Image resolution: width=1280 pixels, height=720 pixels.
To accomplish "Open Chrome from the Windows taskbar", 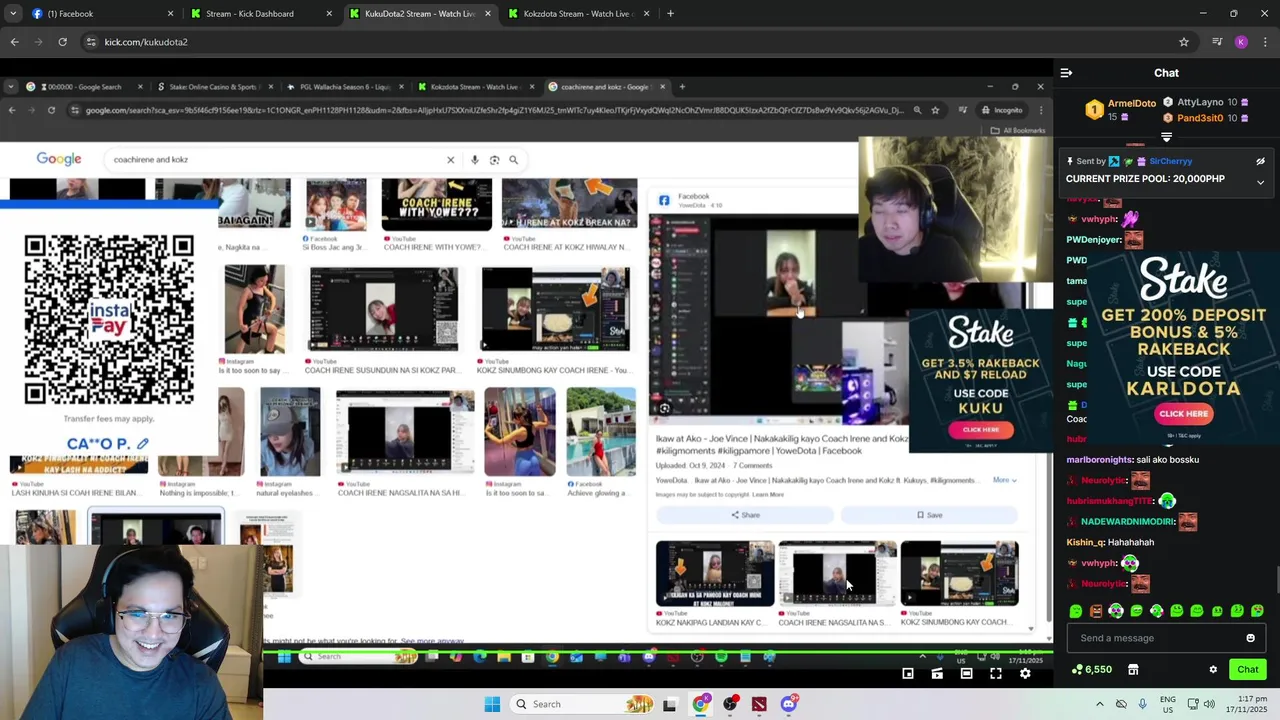I will click(700, 704).
